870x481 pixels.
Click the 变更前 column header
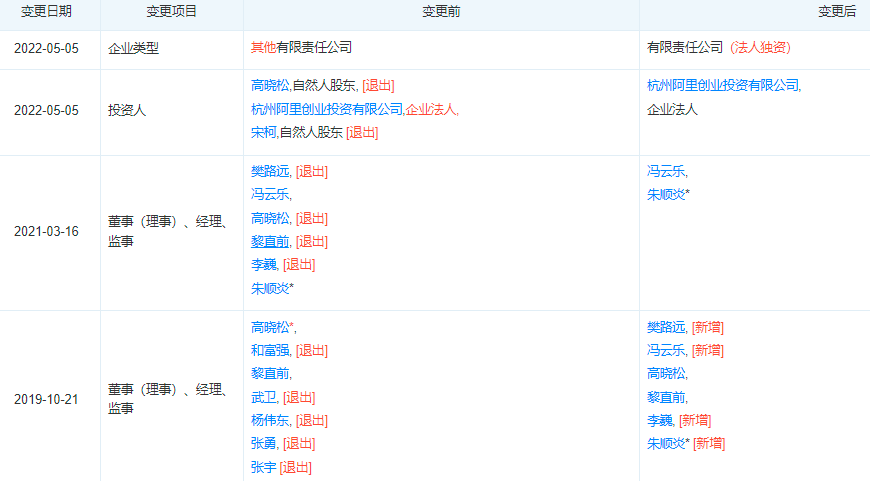(441, 12)
